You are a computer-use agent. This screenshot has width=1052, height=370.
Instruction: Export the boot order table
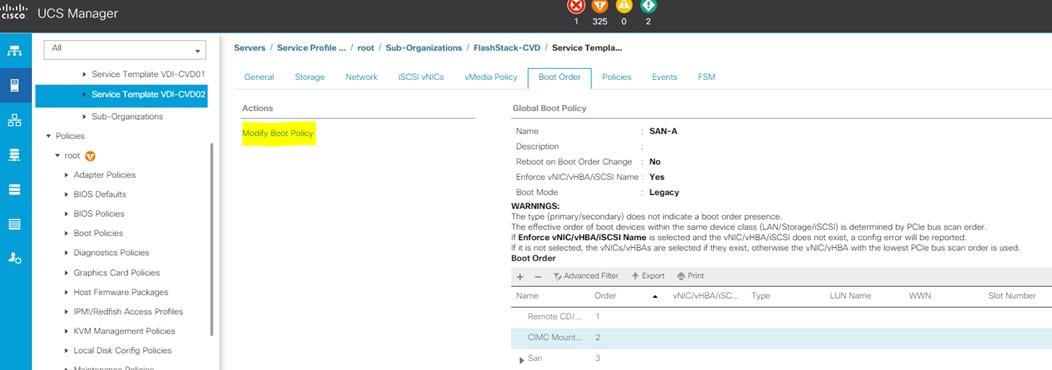pyautogui.click(x=648, y=276)
